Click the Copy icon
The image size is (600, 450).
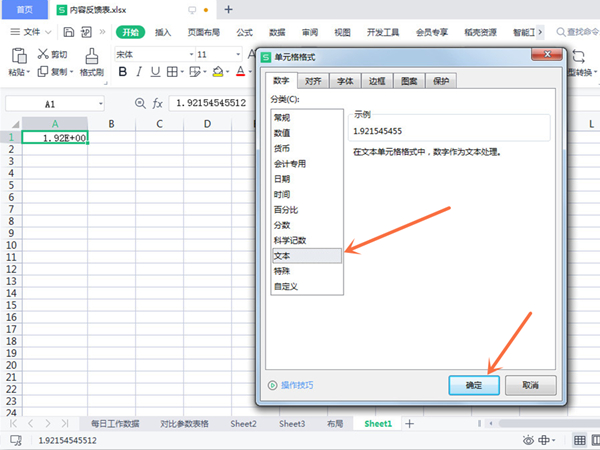click(42, 72)
